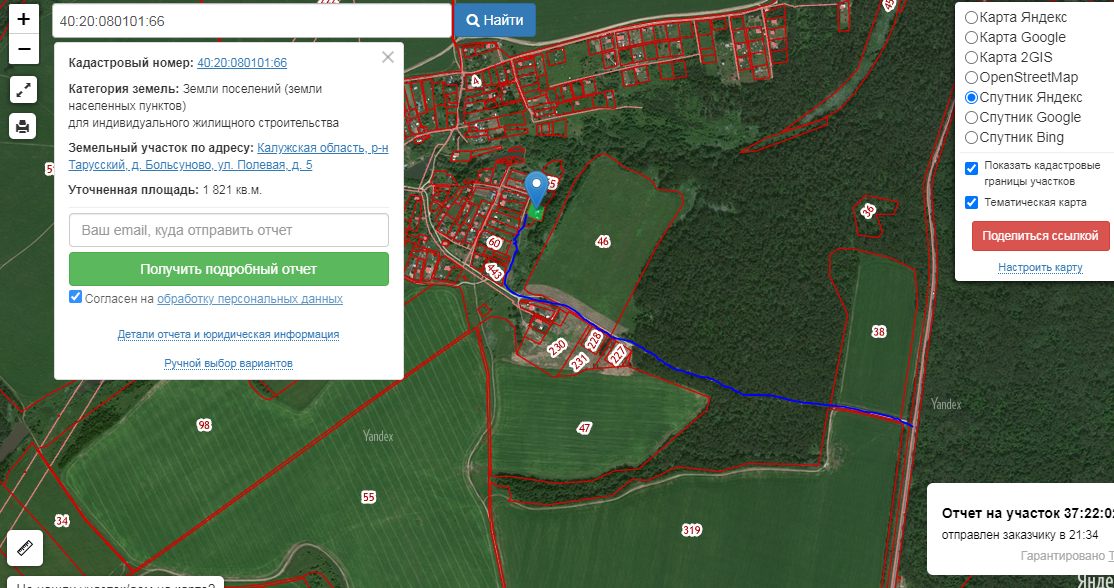The width and height of the screenshot is (1114, 588).
Task: Click parcel label 319 on map
Action: click(691, 530)
